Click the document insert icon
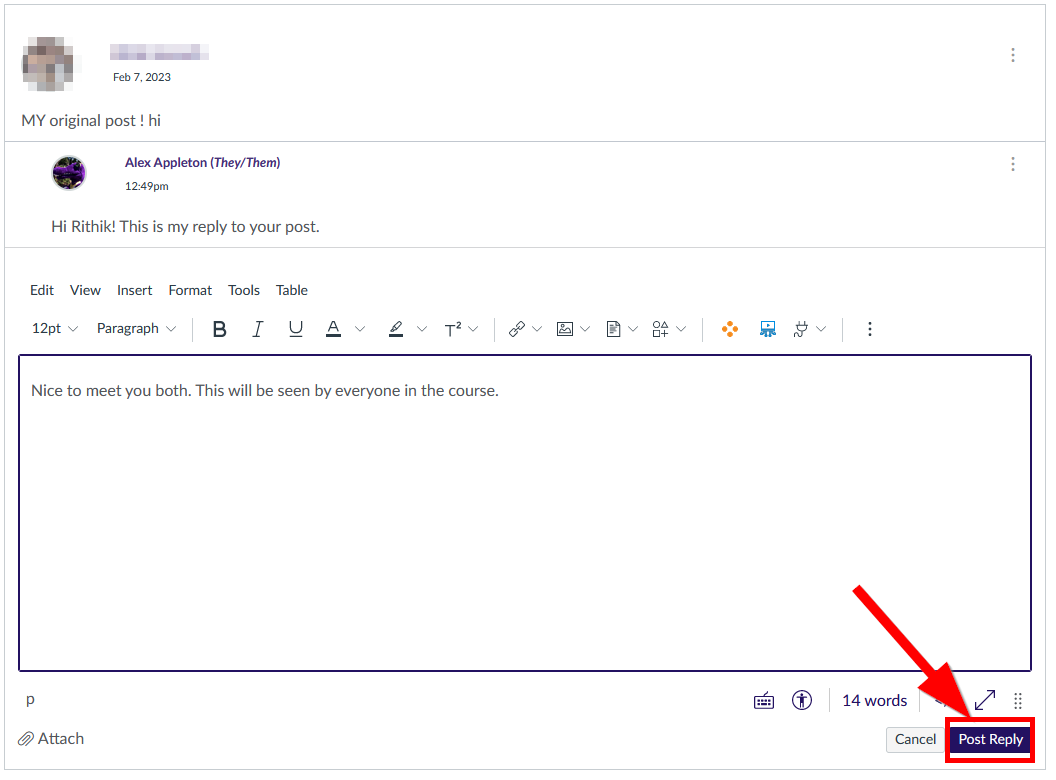 pyautogui.click(x=613, y=329)
